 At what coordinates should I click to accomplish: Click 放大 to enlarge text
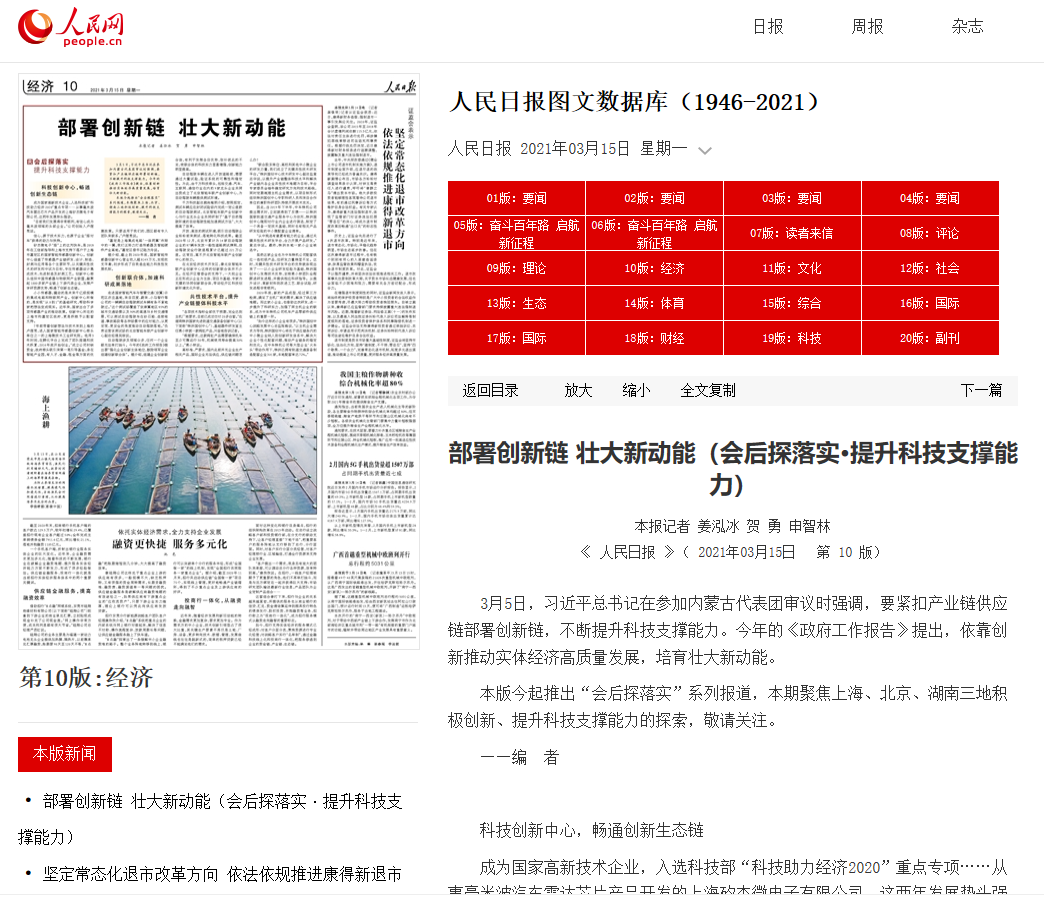[578, 391]
